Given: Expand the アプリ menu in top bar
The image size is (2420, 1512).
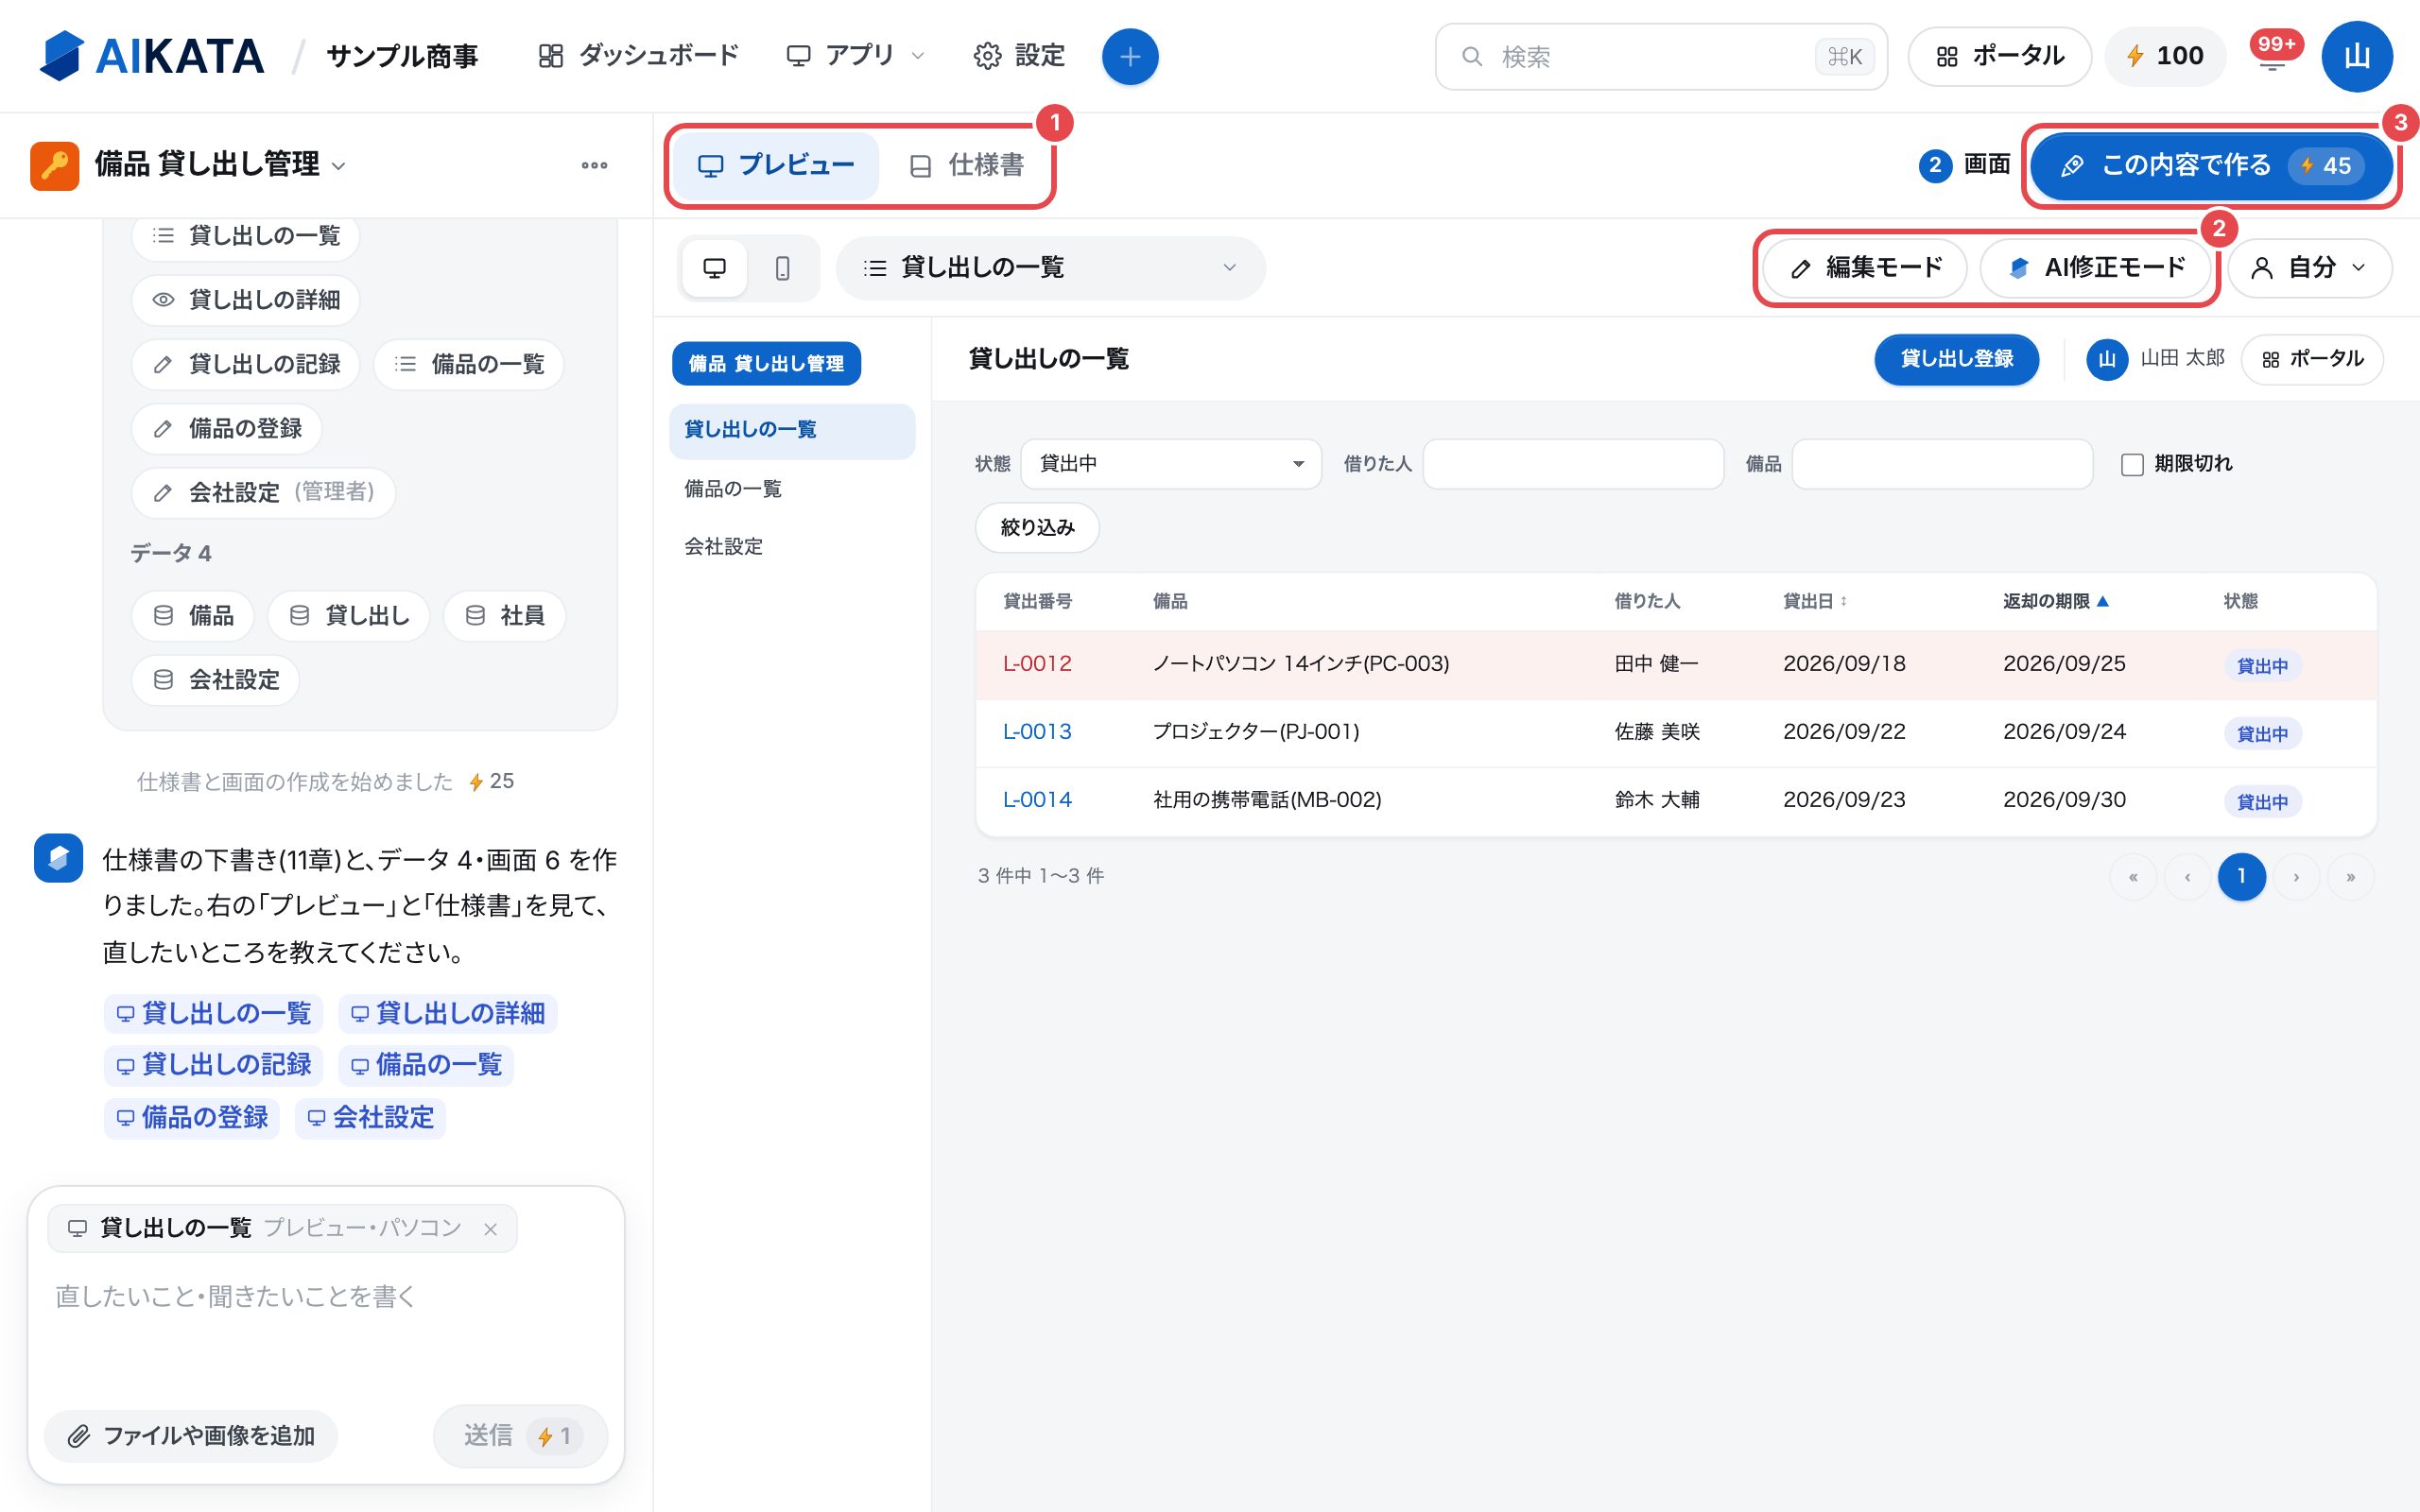Looking at the screenshot, I should (856, 56).
